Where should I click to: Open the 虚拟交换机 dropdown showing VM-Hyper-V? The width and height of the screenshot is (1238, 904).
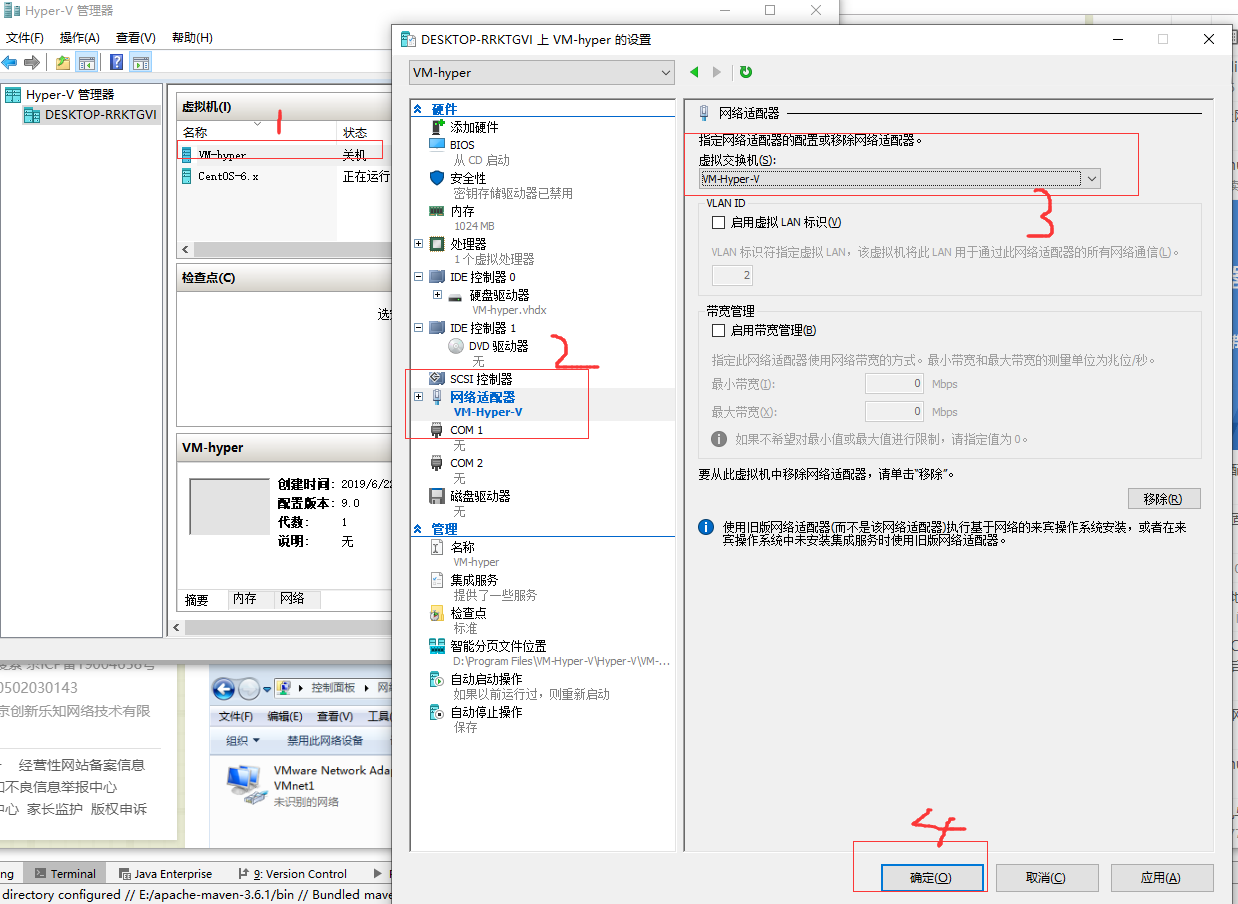[x=899, y=178]
